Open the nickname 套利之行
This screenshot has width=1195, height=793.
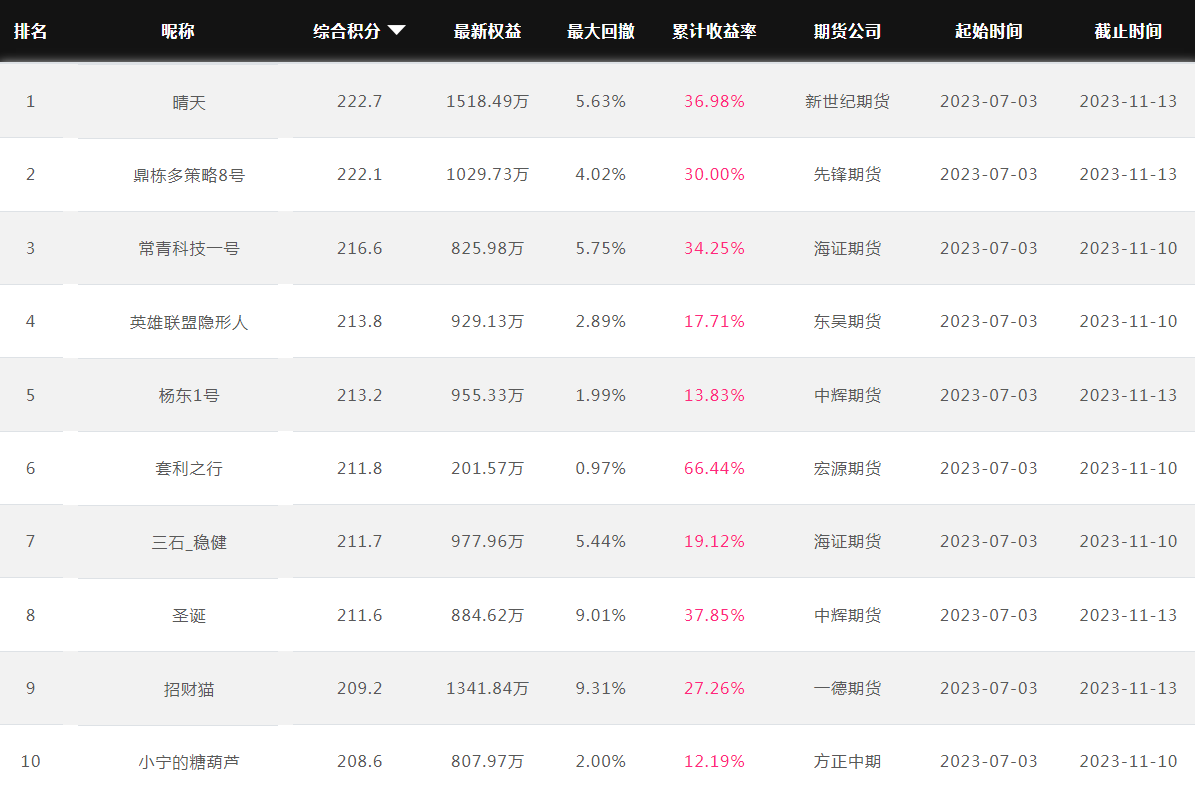(189, 468)
